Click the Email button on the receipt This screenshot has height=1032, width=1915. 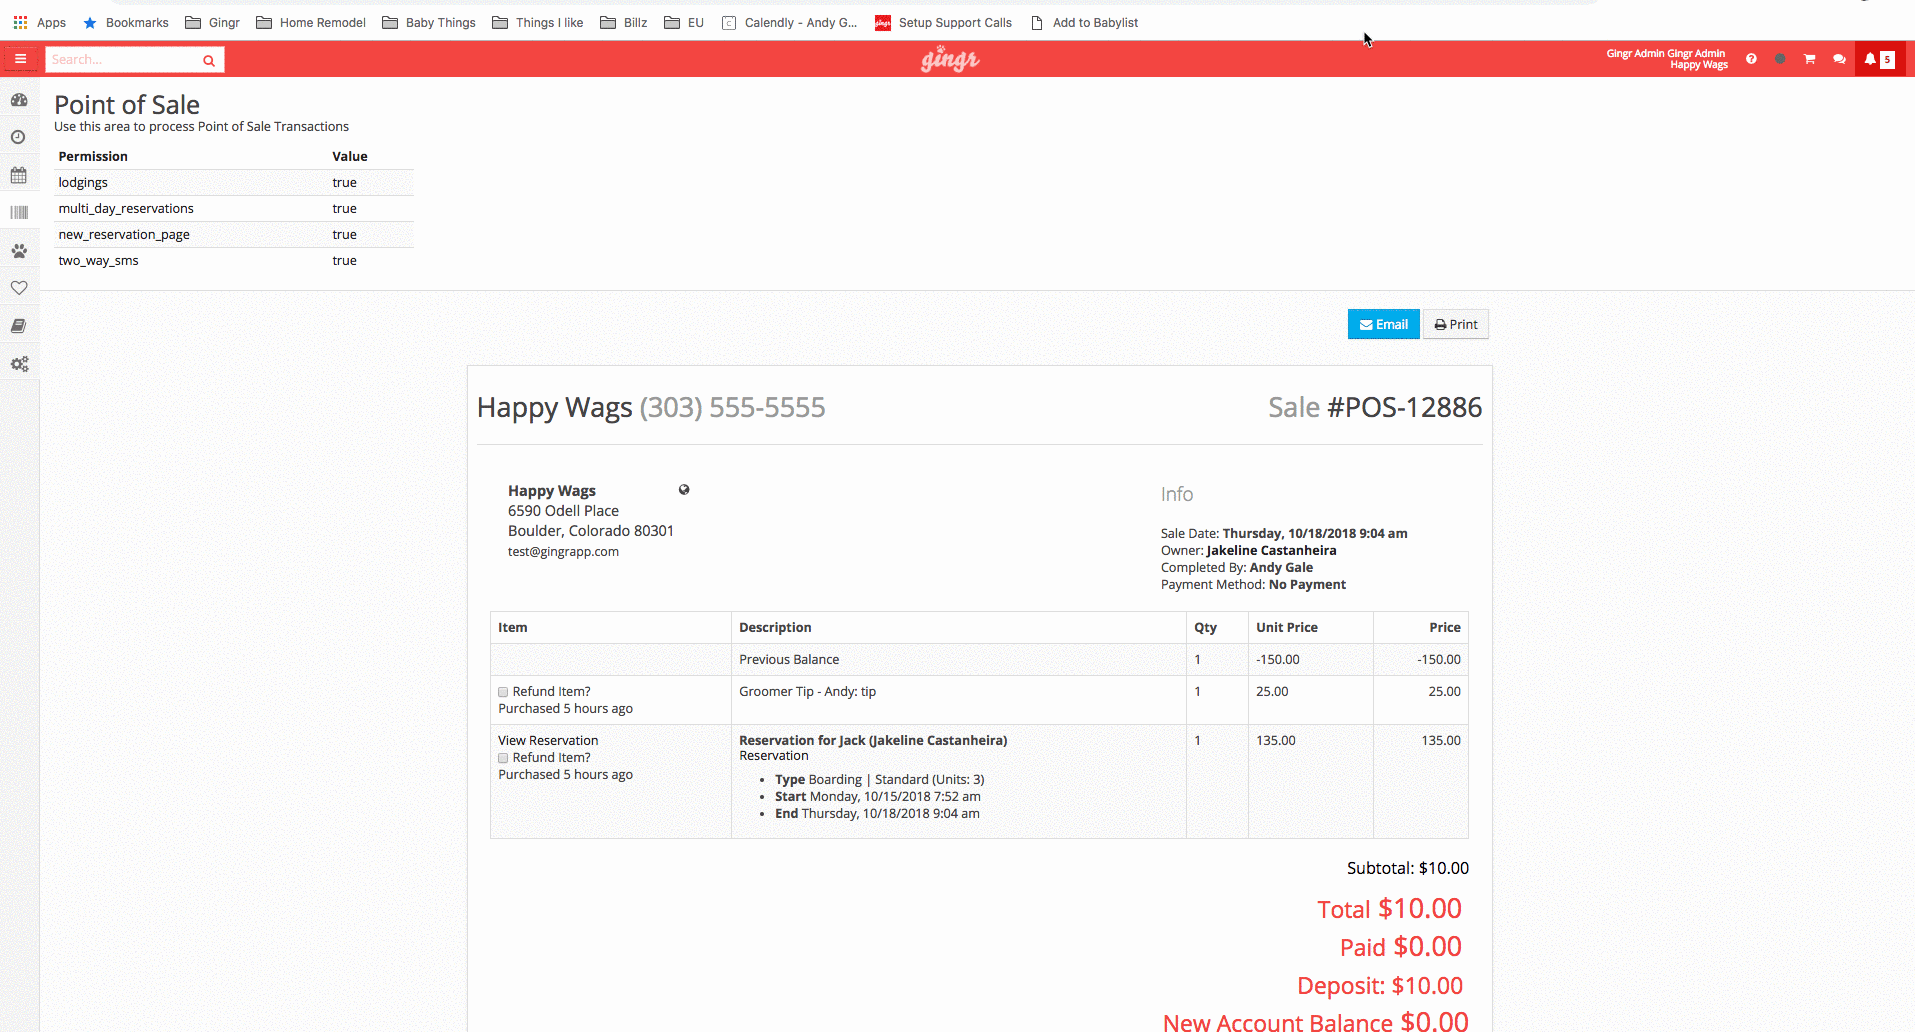[1383, 323]
